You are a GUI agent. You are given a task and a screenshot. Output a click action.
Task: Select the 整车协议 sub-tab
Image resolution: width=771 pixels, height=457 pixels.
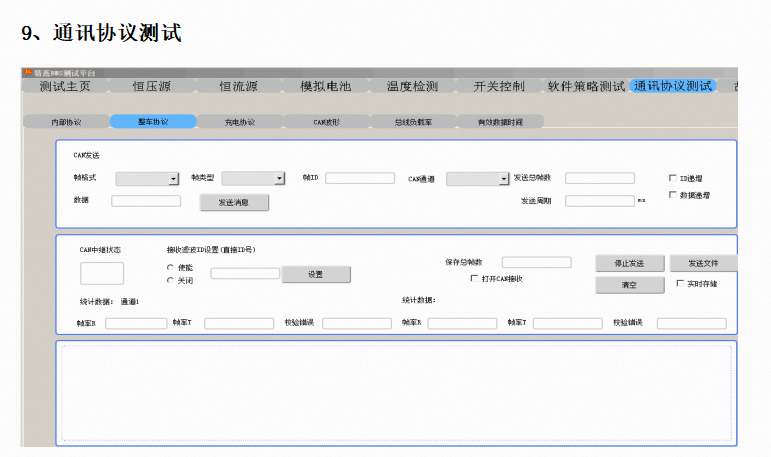pos(153,121)
